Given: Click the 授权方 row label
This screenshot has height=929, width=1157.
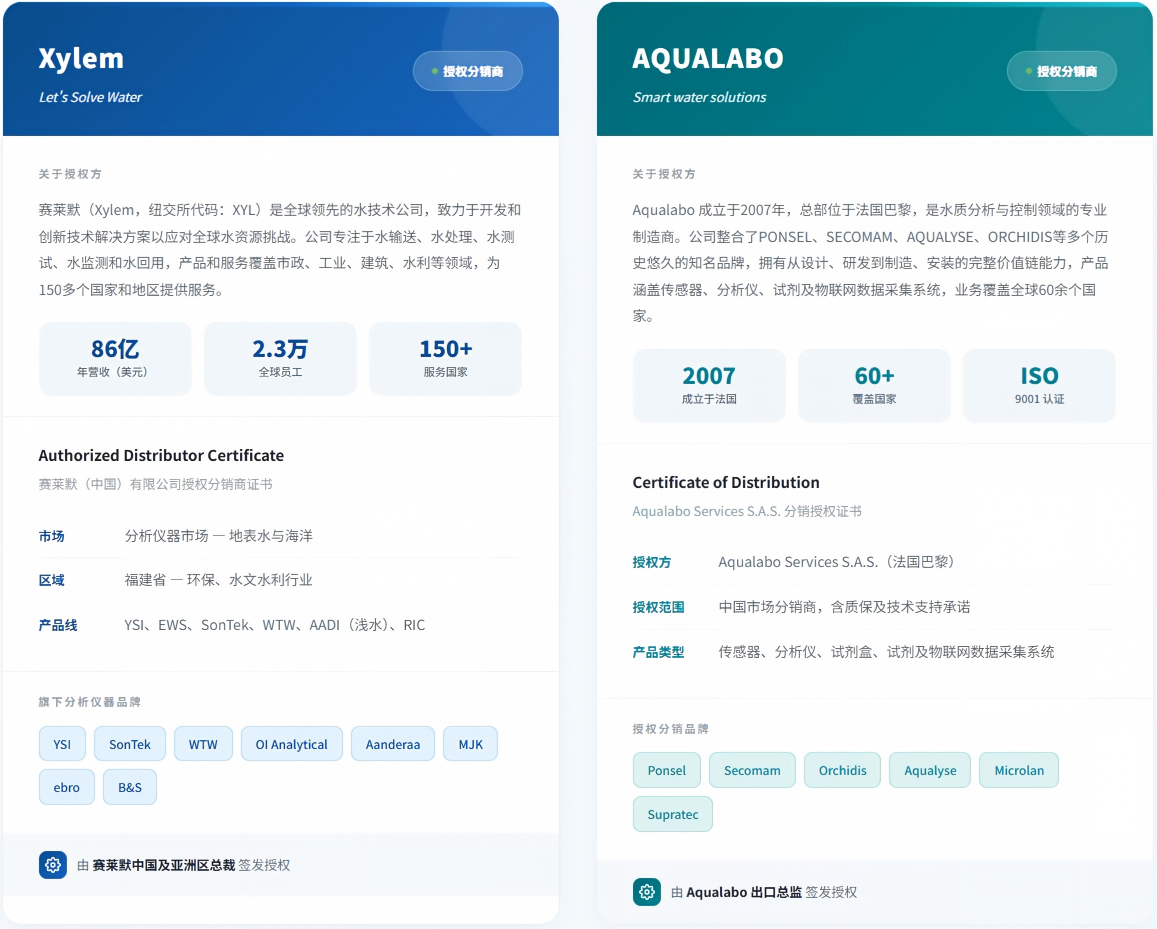Looking at the screenshot, I should click(x=652, y=562).
